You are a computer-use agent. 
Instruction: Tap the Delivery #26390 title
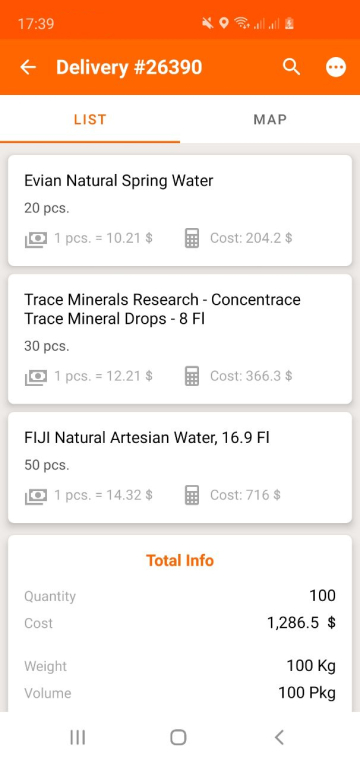[x=129, y=67]
